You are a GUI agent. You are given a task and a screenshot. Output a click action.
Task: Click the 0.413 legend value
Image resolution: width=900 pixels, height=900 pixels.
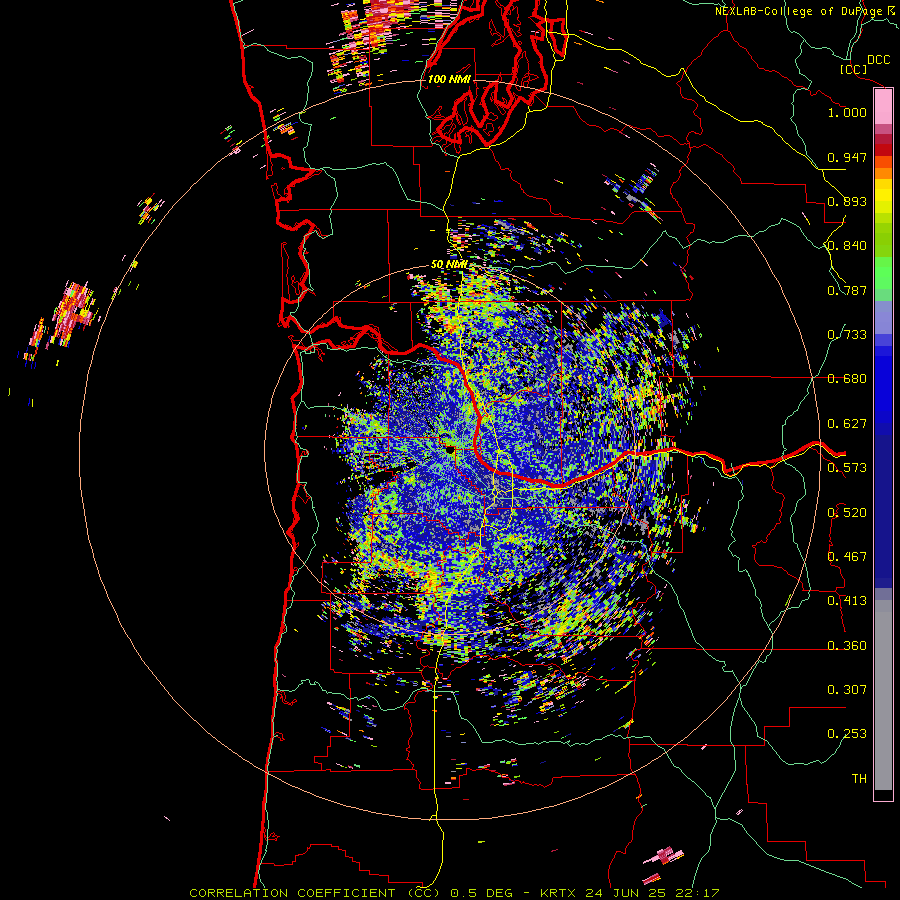coord(847,601)
